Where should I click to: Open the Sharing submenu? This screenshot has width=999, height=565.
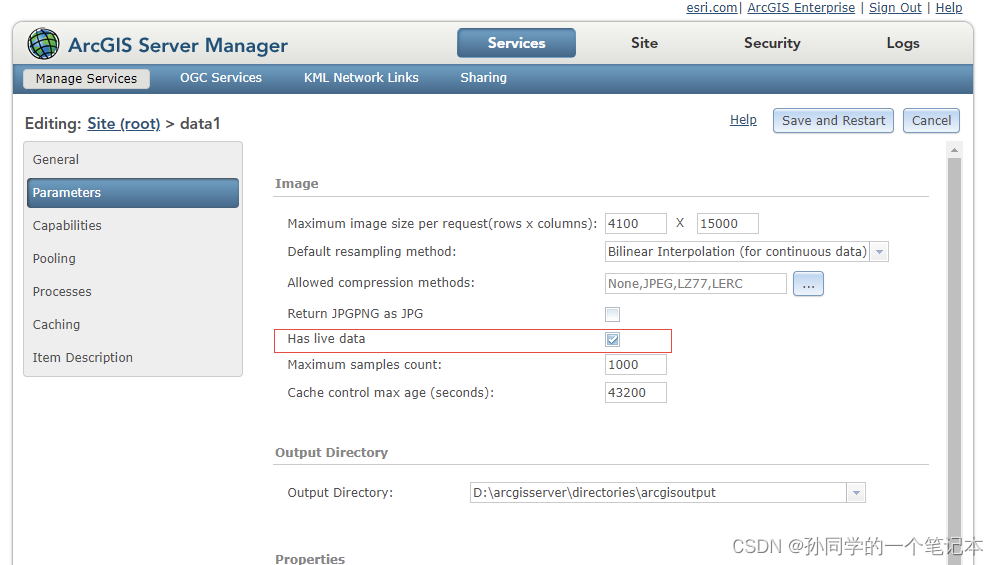[484, 78]
